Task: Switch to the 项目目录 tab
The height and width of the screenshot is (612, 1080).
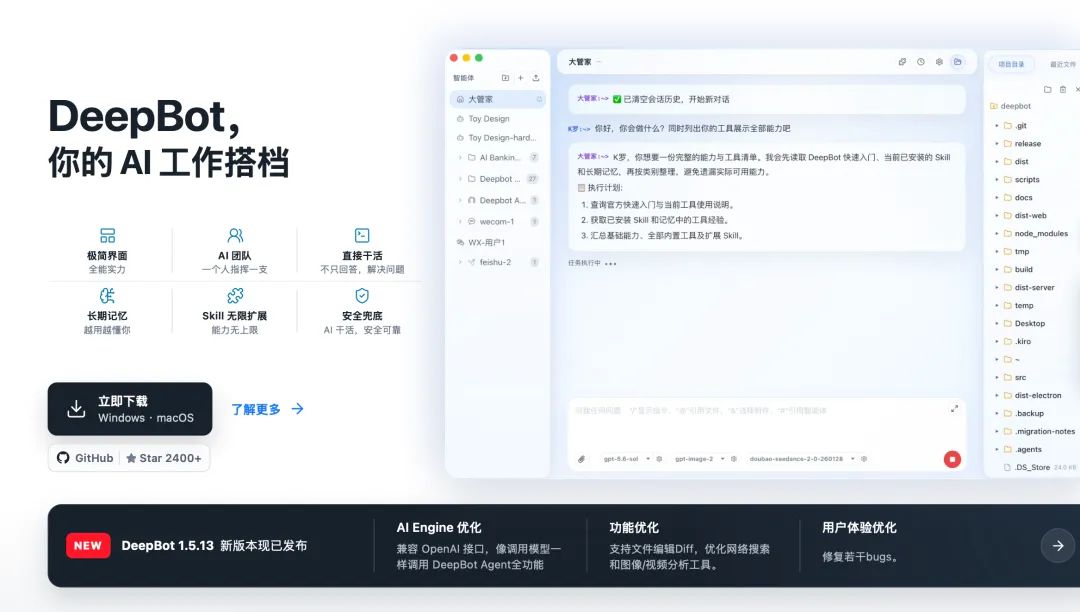Action: 1011,64
